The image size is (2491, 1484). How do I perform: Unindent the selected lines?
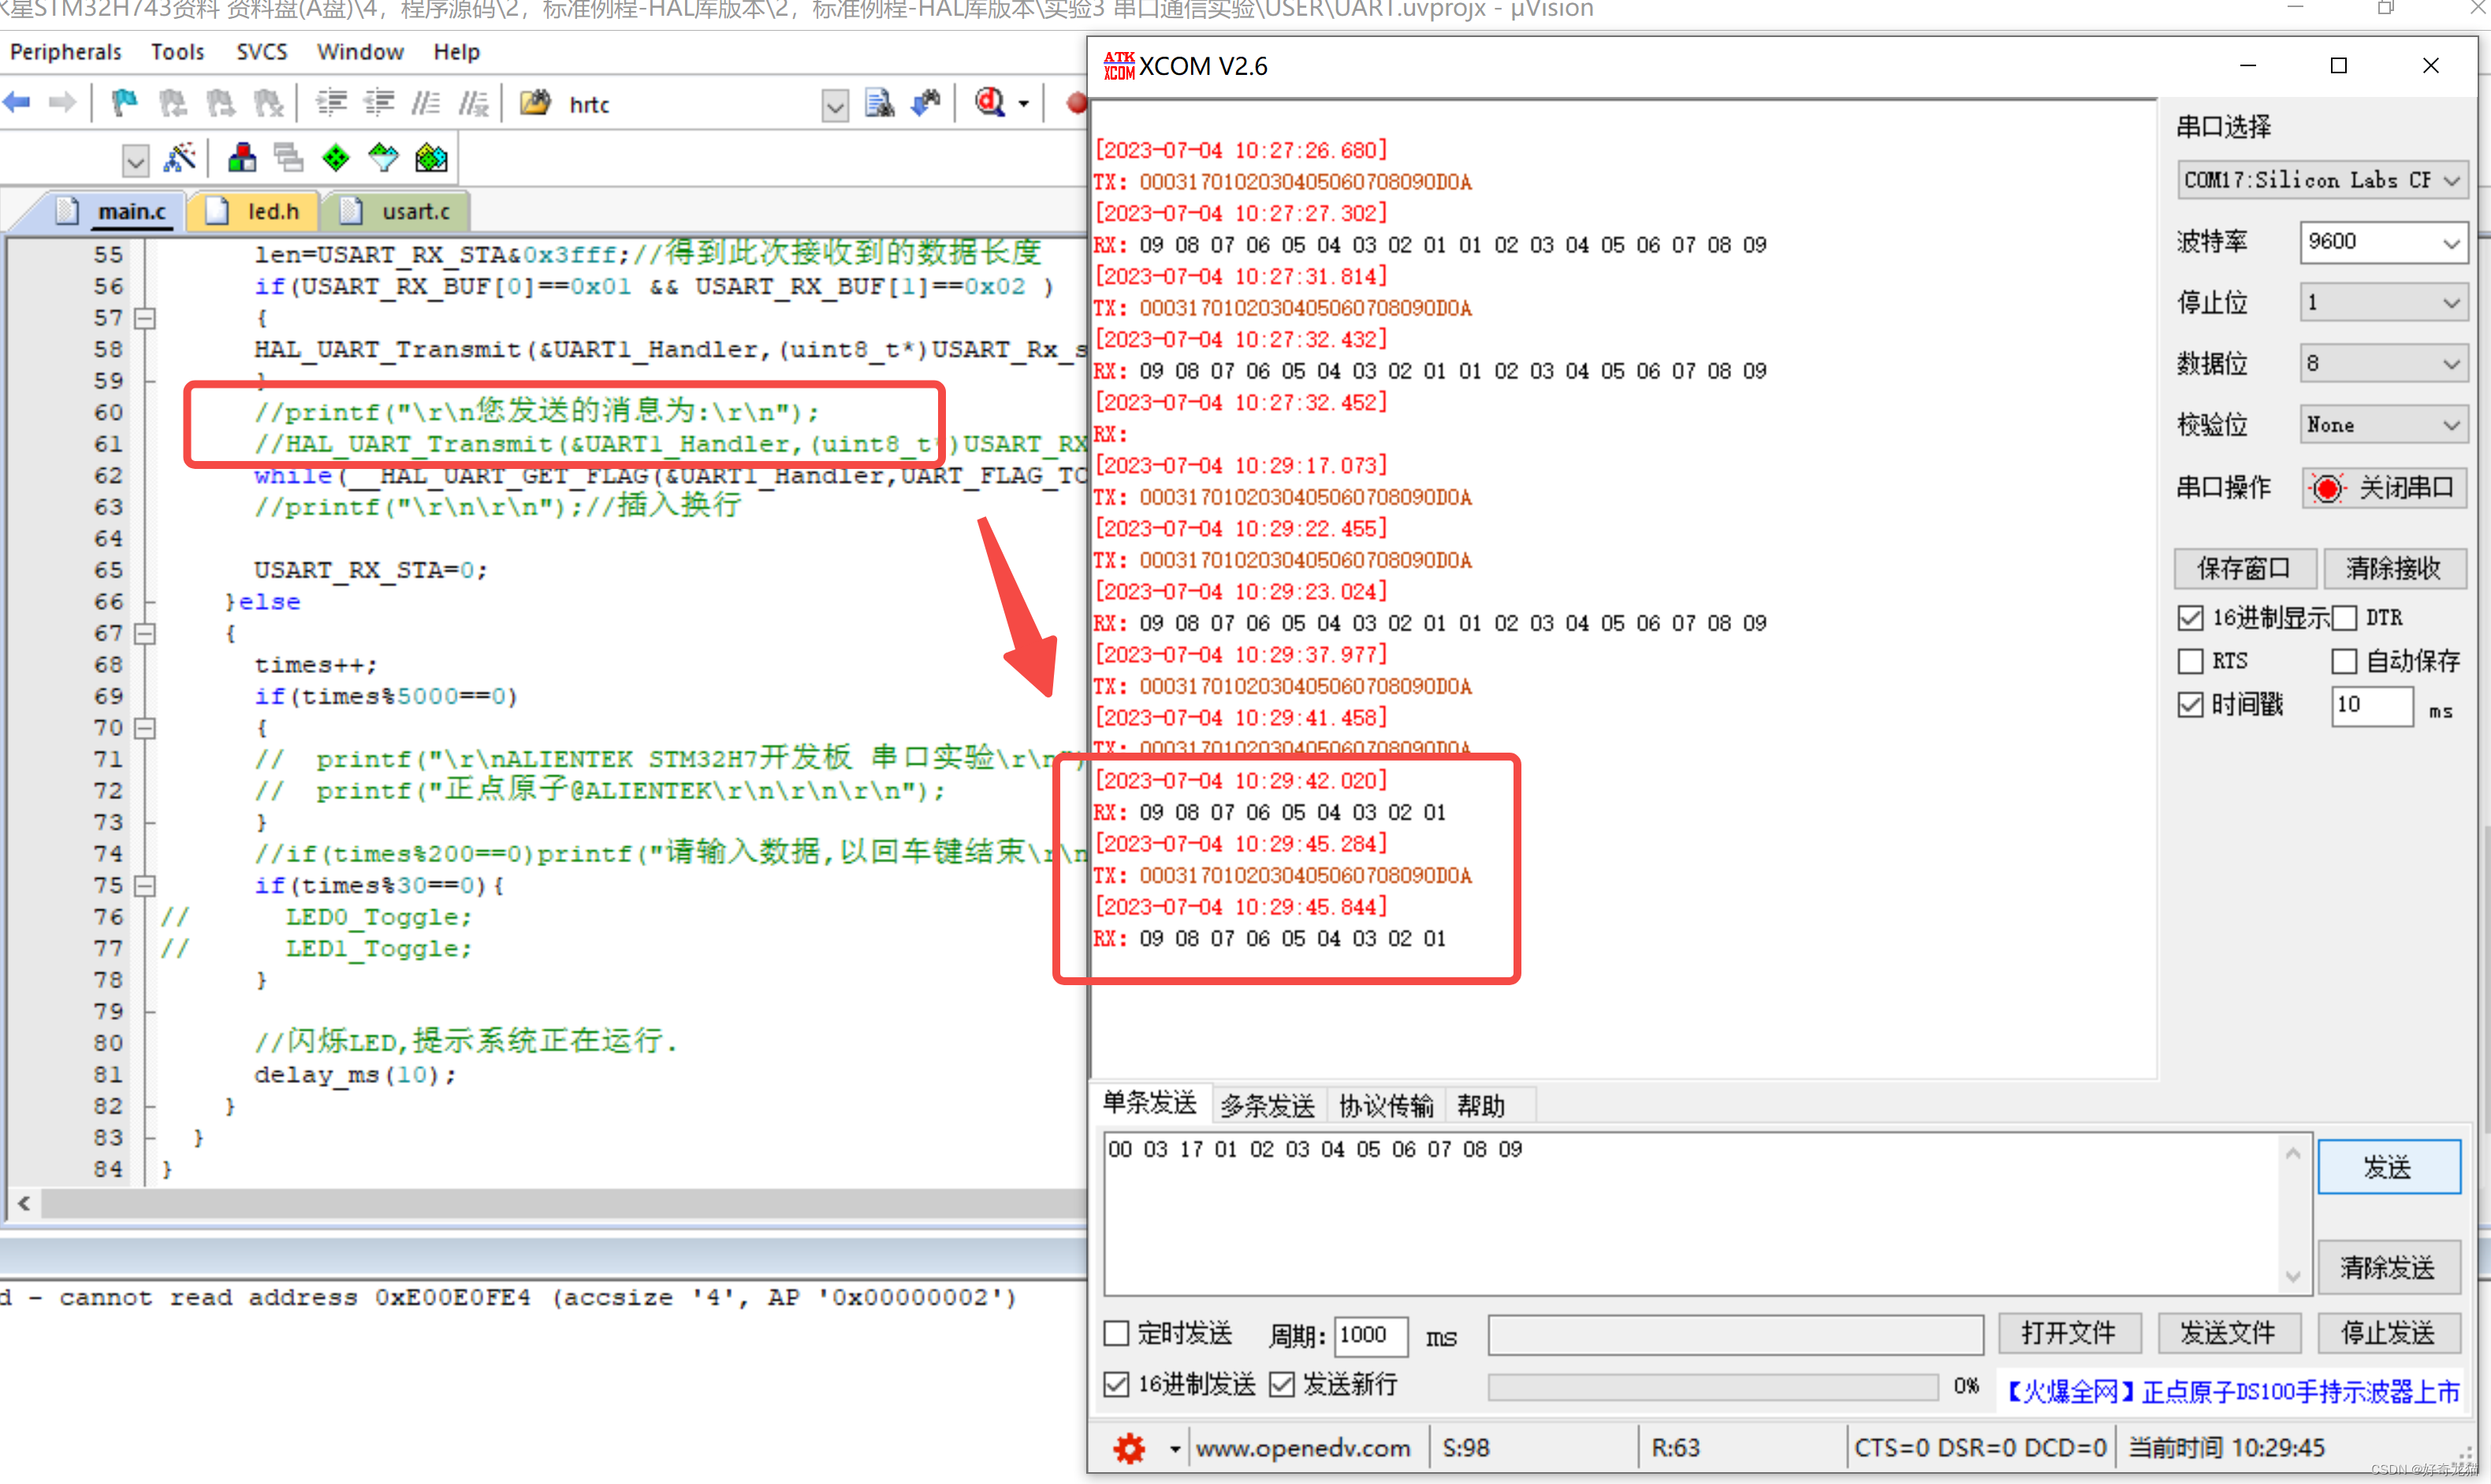(378, 103)
